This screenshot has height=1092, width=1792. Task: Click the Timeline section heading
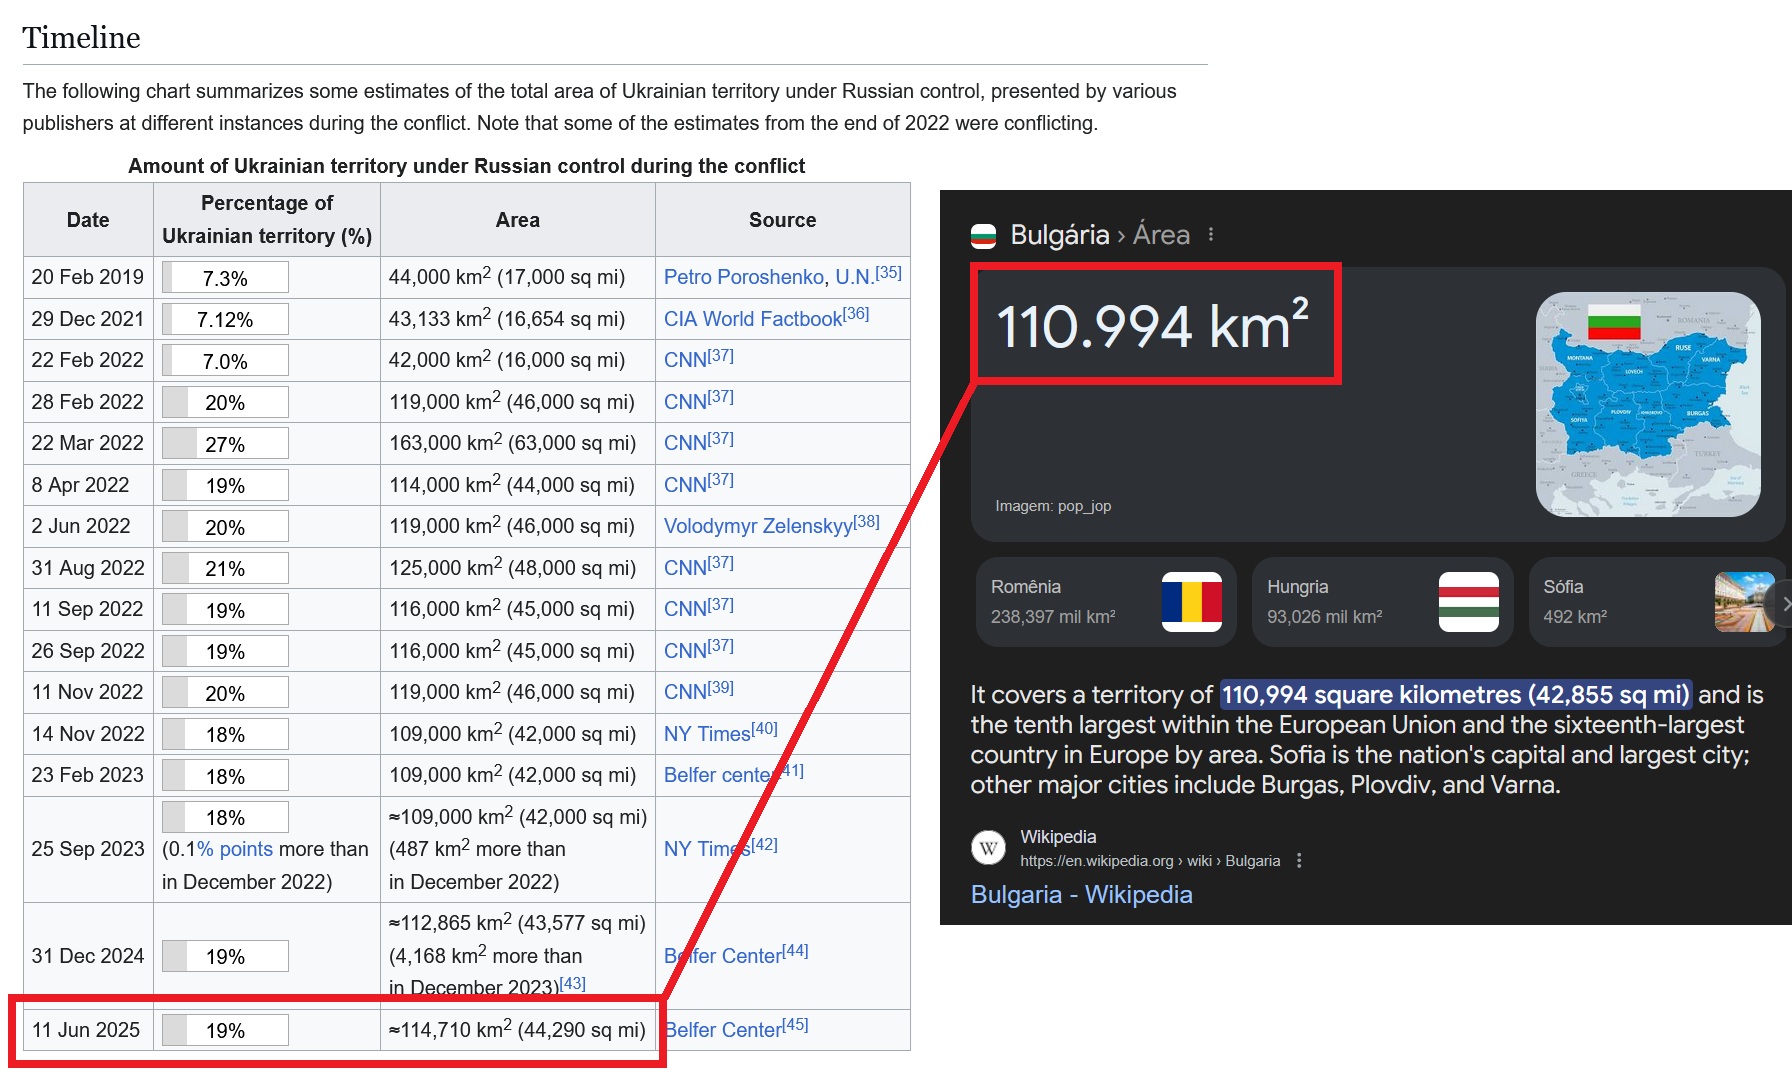coord(81,38)
